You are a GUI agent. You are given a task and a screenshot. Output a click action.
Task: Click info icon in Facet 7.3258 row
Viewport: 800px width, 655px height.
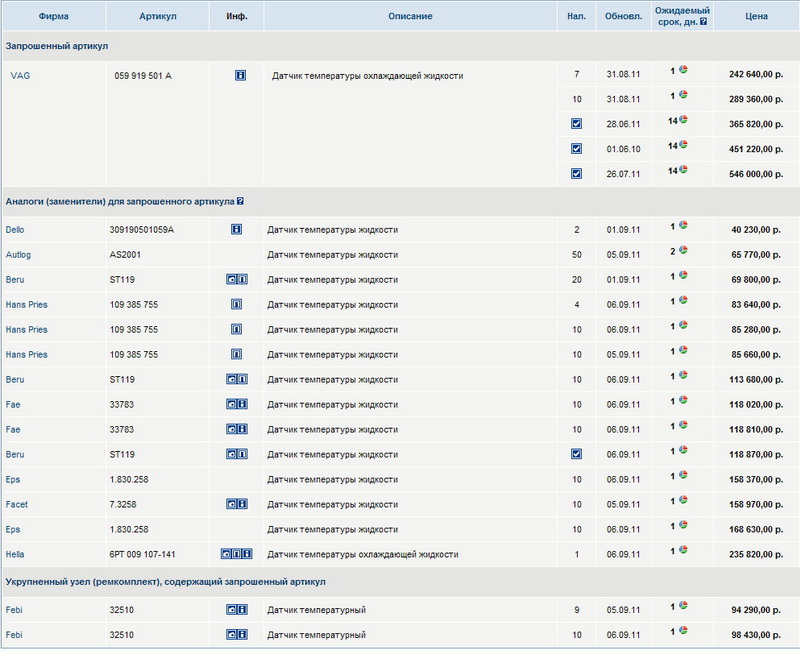click(x=242, y=505)
